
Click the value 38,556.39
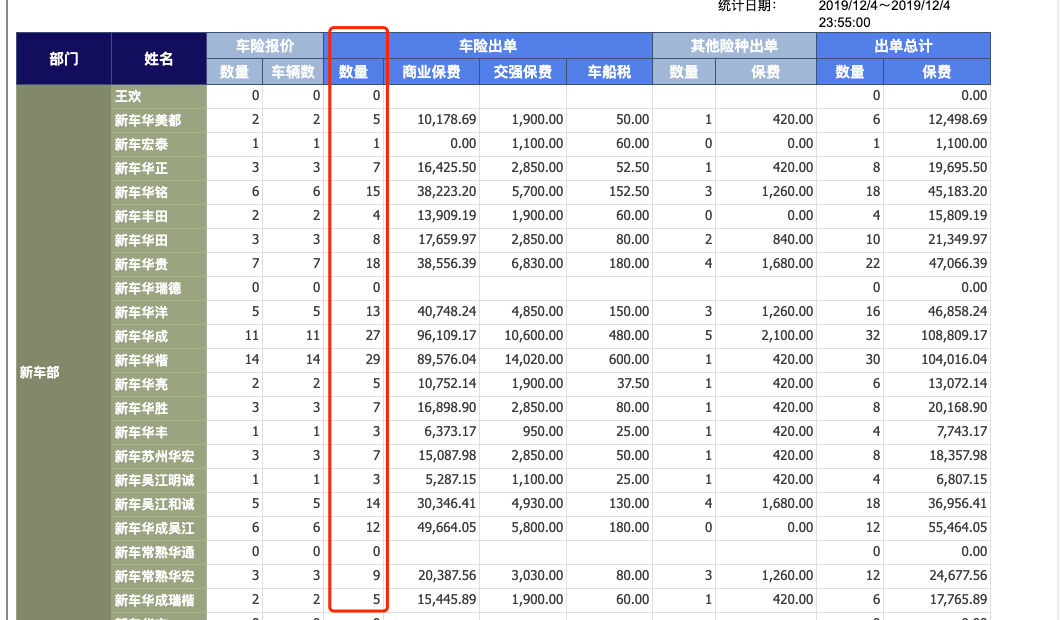click(446, 264)
